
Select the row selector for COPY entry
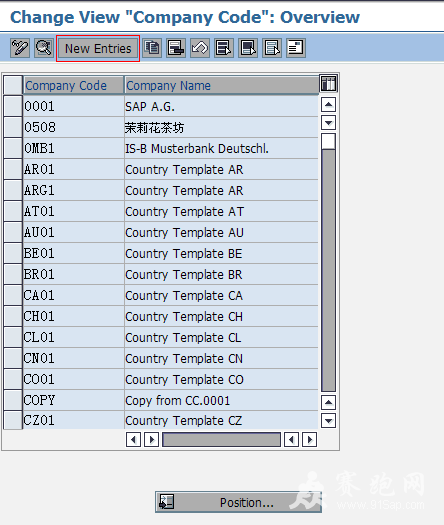13,400
